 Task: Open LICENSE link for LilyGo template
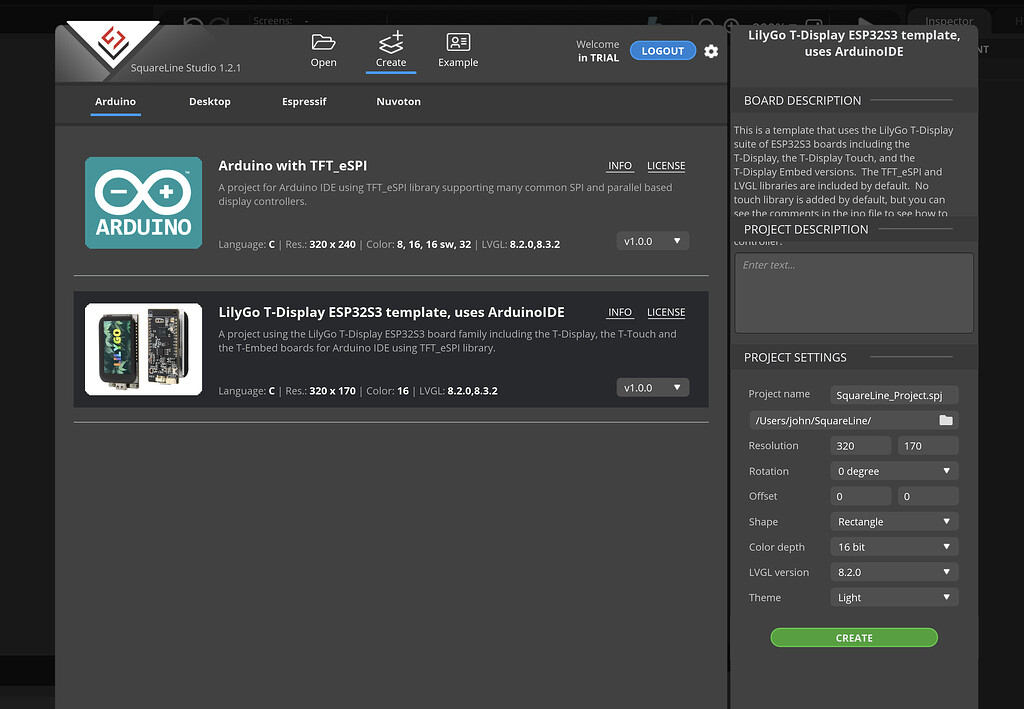(666, 313)
